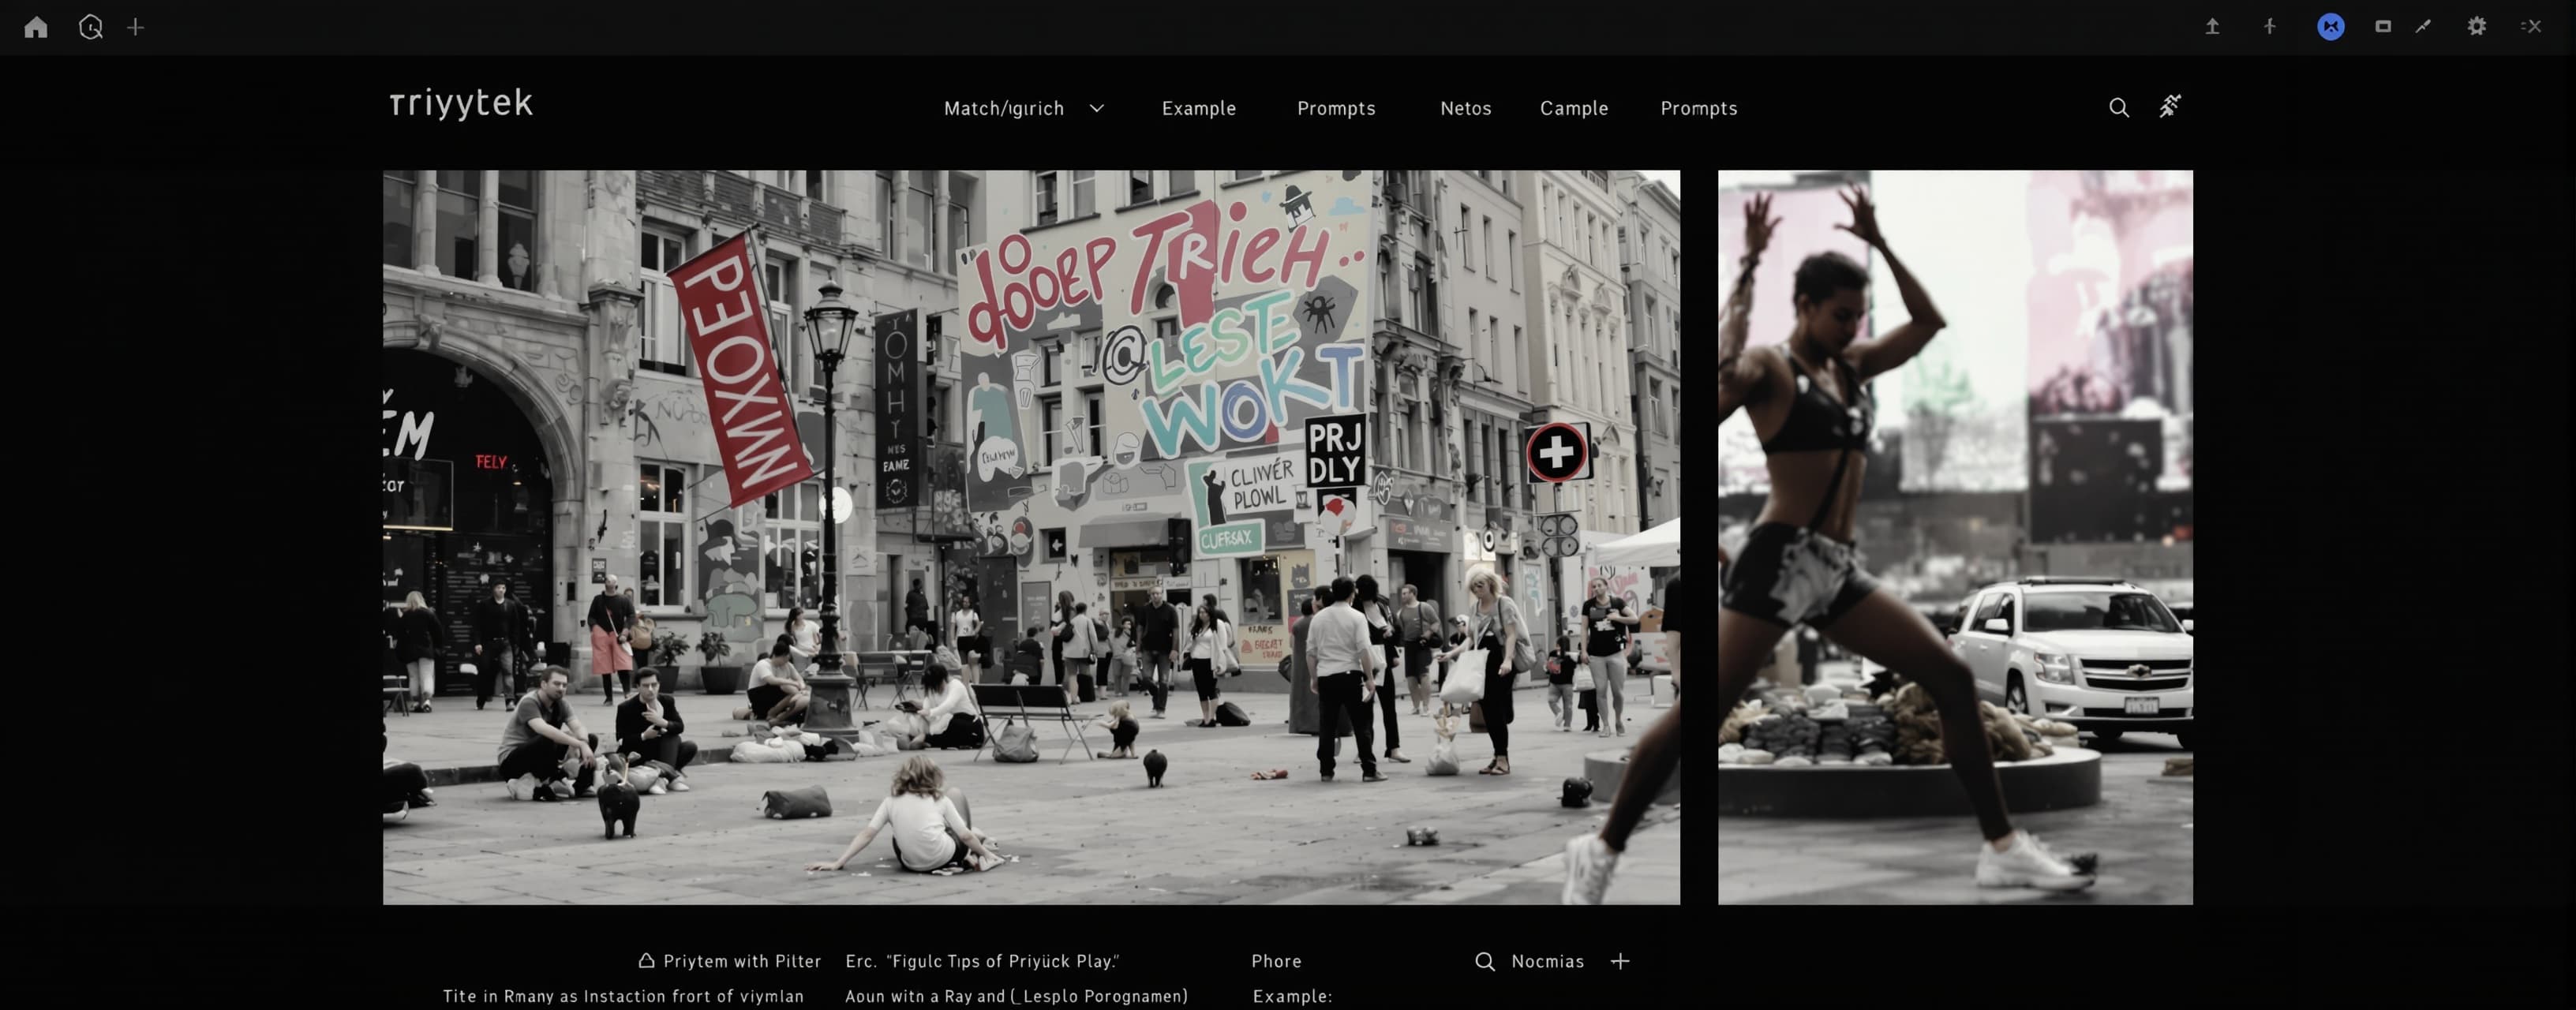Click the search magnifier in site header
The height and width of the screenshot is (1010, 2576).
pyautogui.click(x=2118, y=107)
